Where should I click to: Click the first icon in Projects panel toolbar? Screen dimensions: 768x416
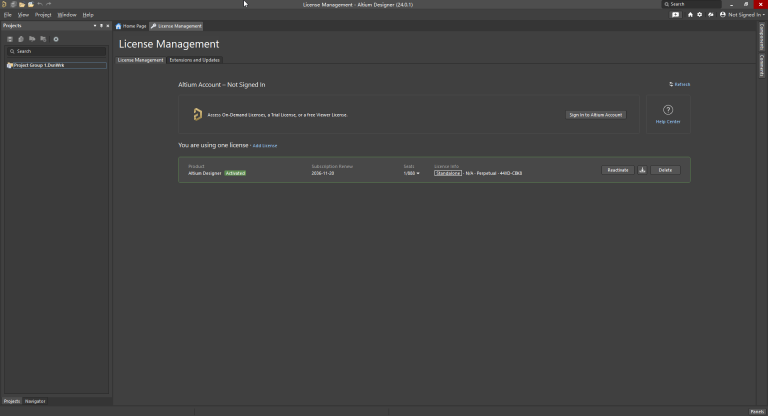(x=10, y=39)
